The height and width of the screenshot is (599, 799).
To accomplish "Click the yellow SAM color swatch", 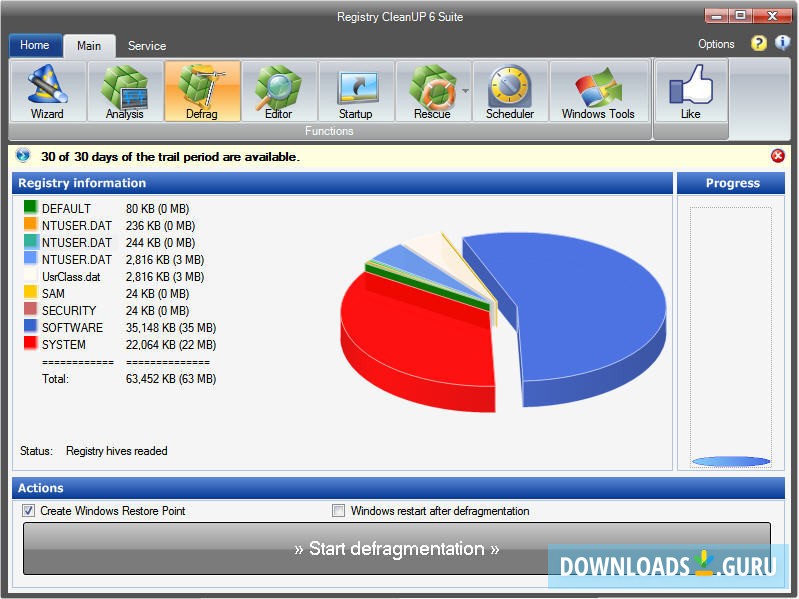I will 31,292.
